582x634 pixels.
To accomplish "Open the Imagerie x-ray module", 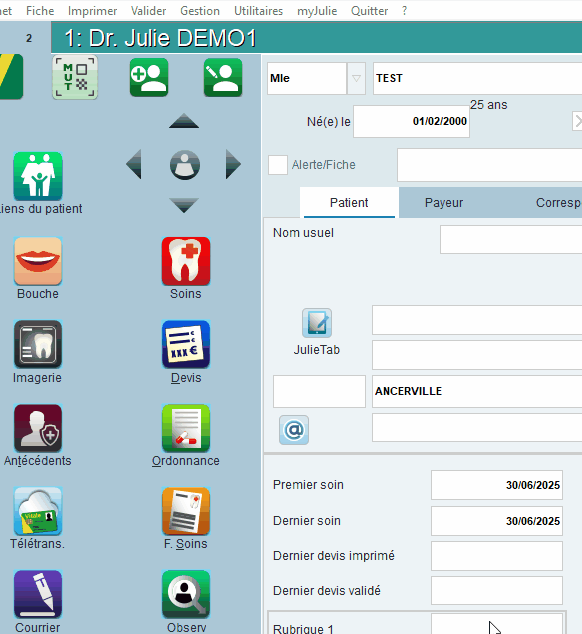I will 38,344.
